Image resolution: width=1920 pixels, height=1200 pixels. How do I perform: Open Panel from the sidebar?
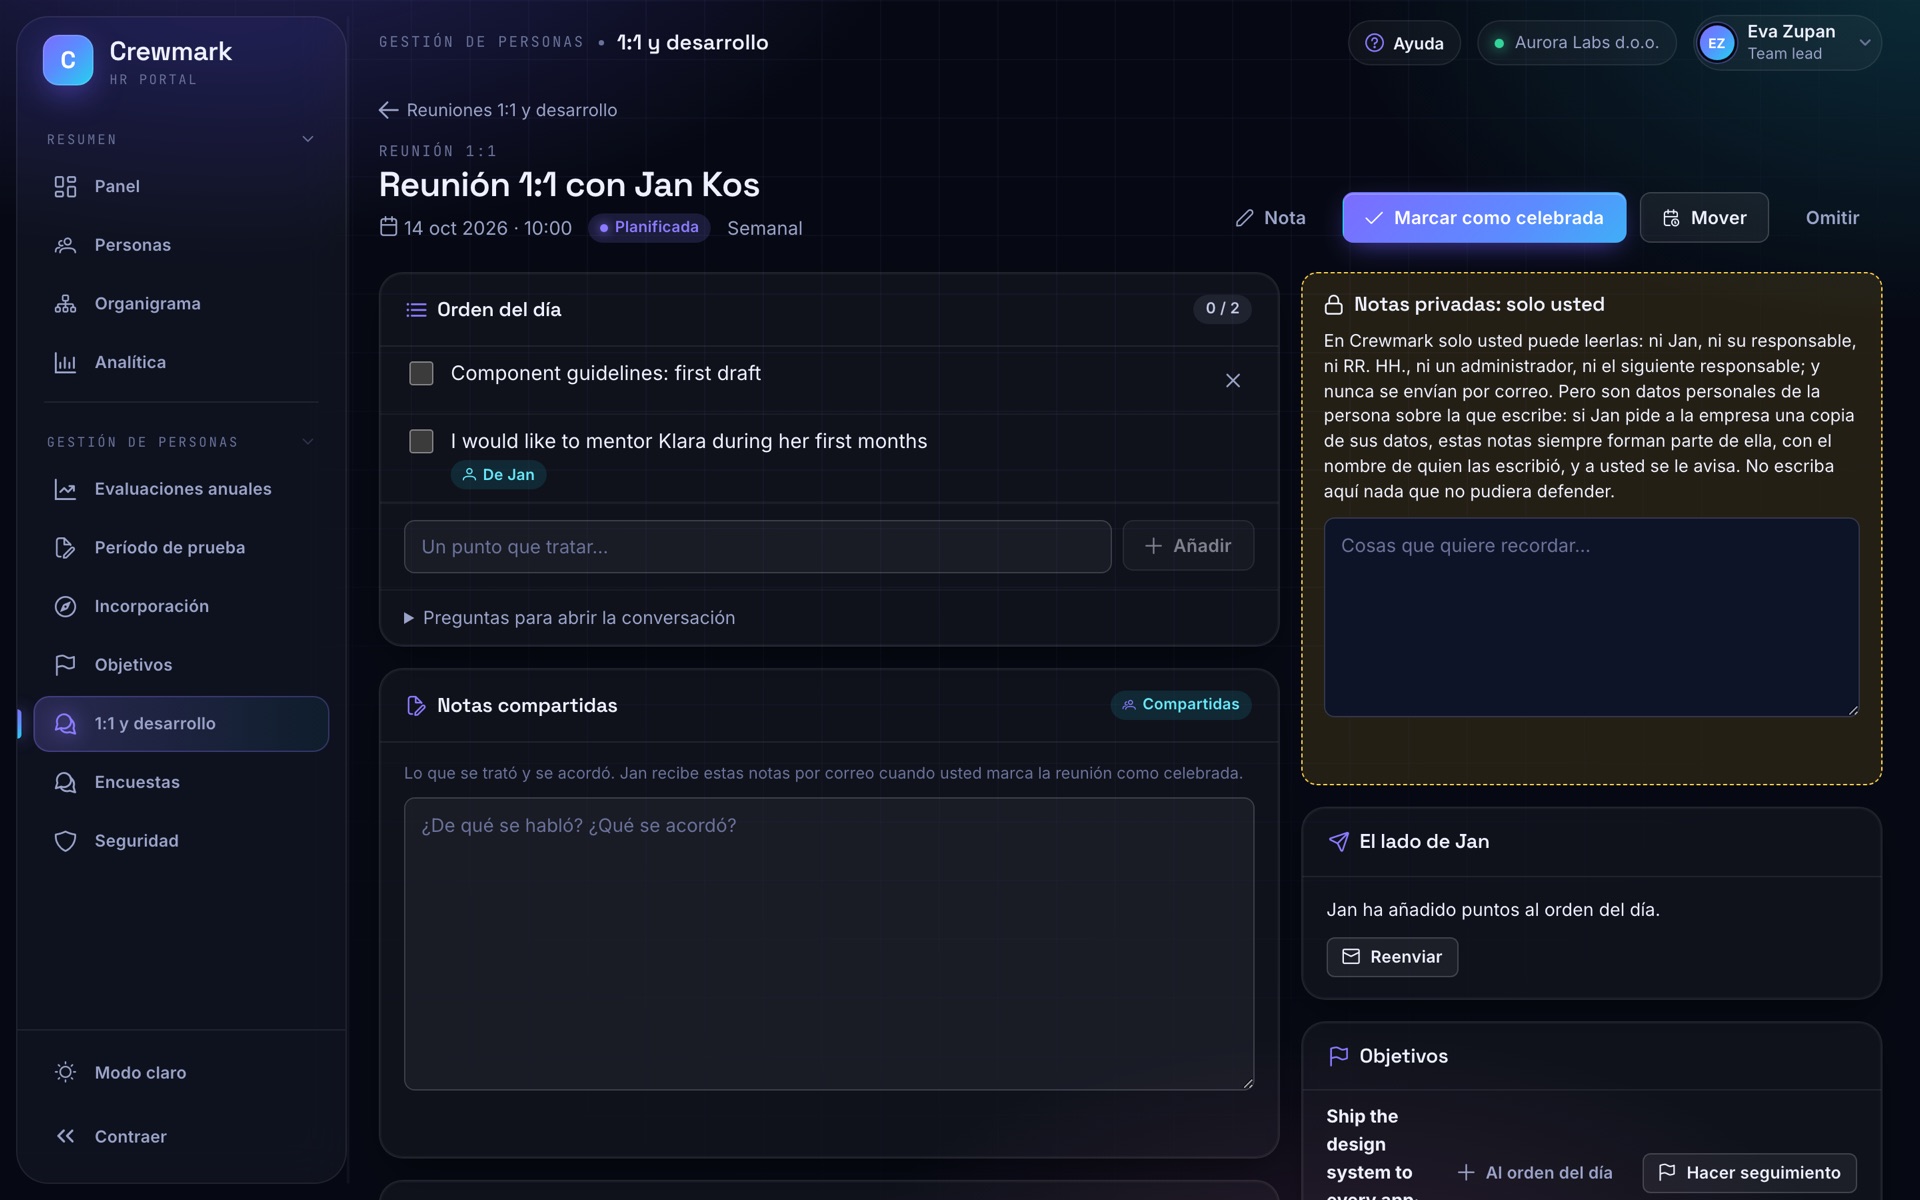(x=181, y=186)
